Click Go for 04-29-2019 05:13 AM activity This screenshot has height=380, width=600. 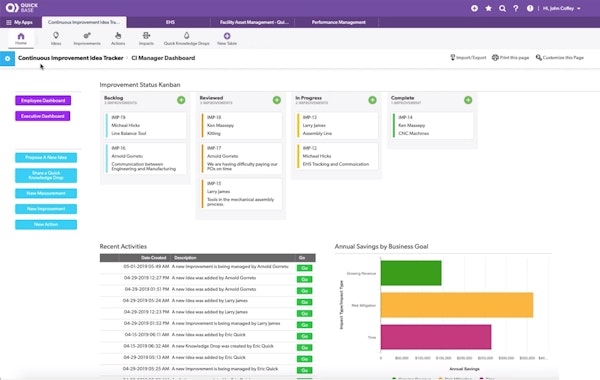coord(304,359)
